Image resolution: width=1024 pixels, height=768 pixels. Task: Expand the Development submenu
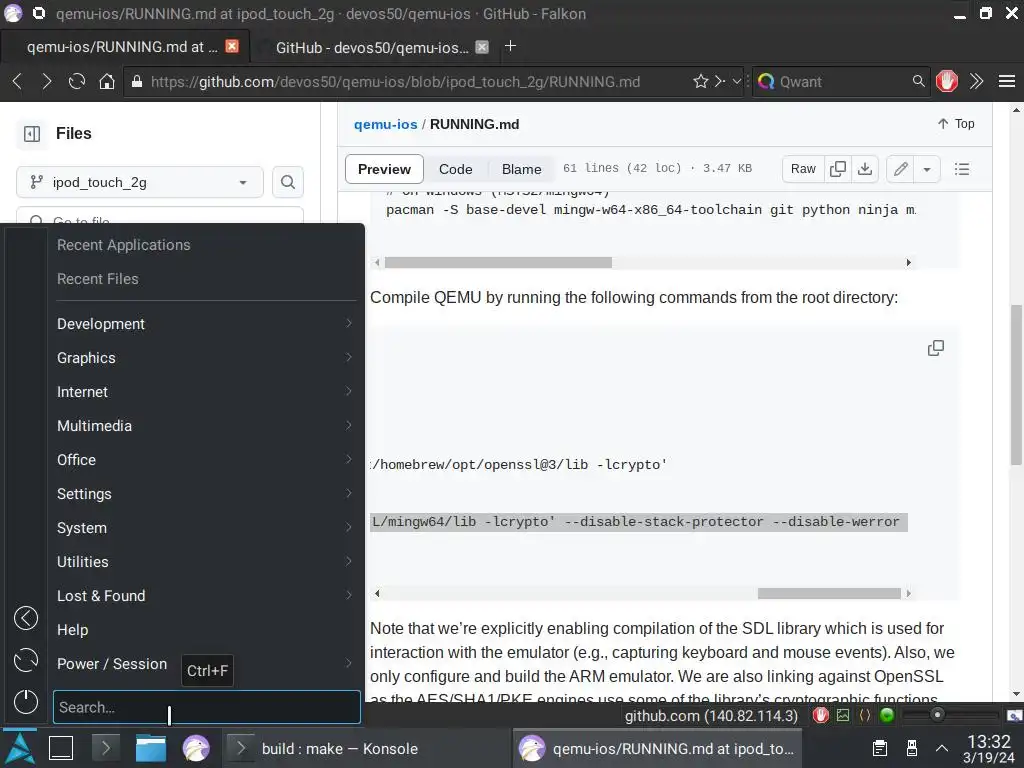click(205, 324)
